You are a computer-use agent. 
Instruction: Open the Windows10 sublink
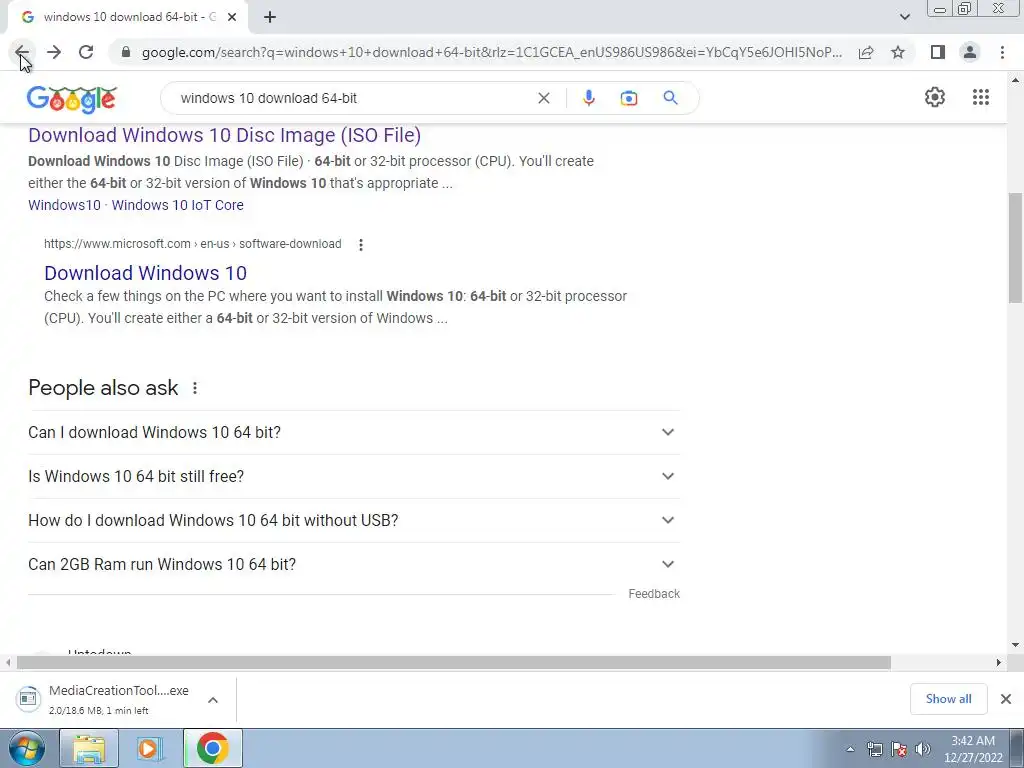click(x=65, y=205)
